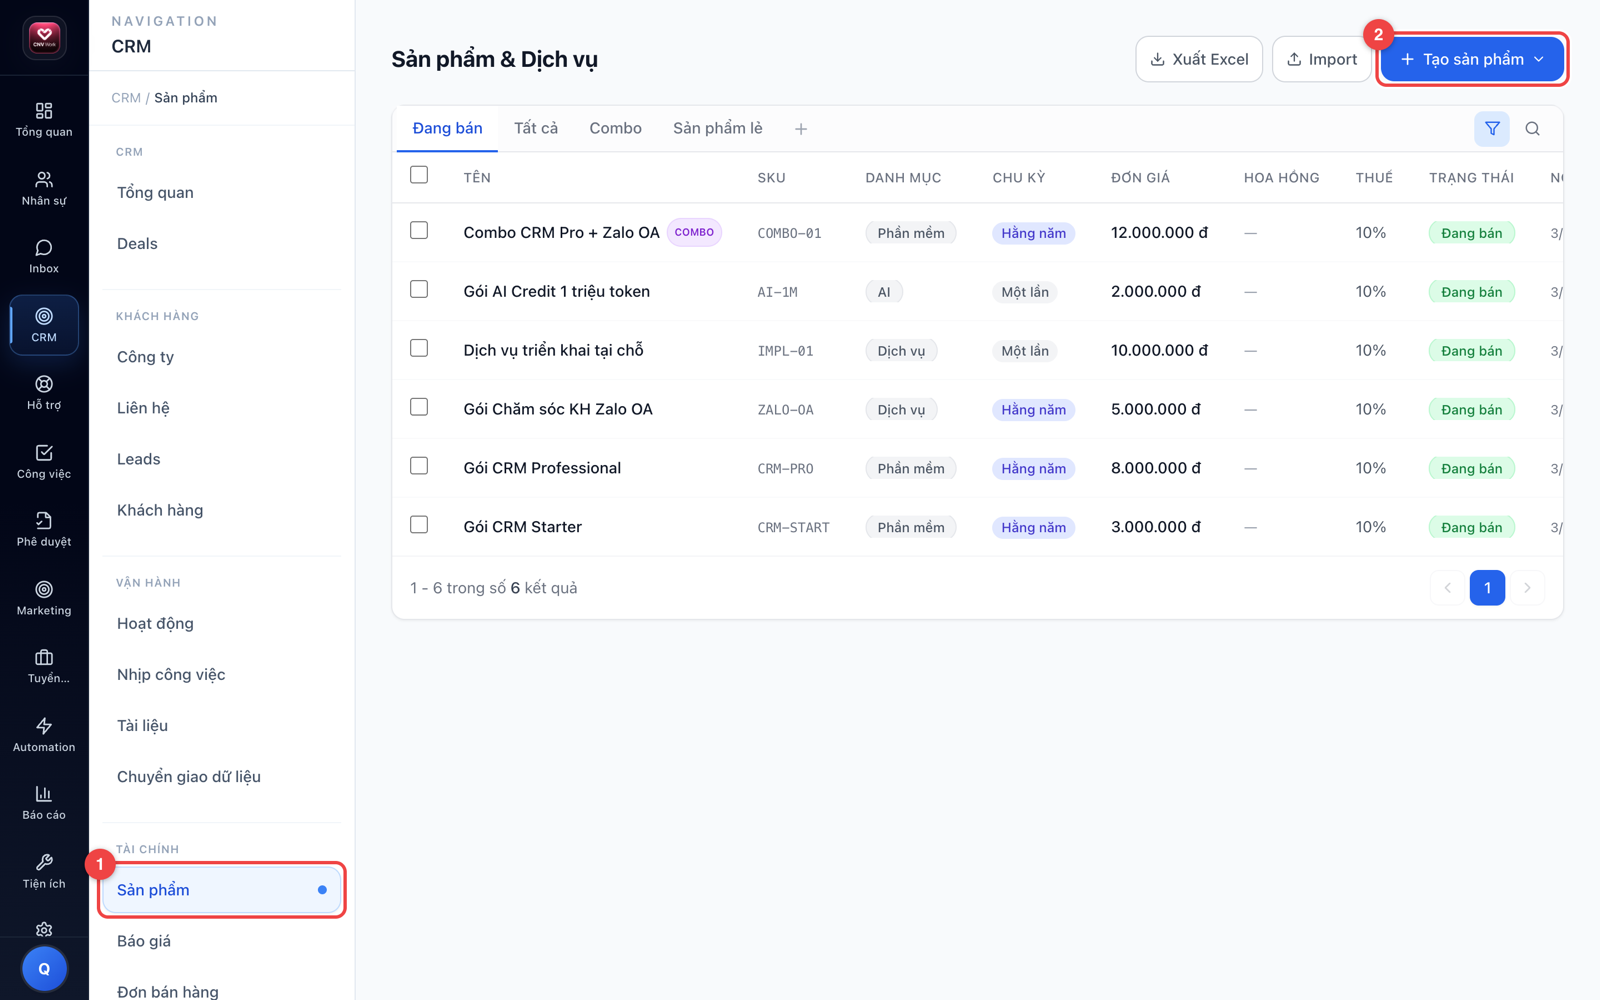The height and width of the screenshot is (1000, 1600).
Task: Open product Gói CRM Professional
Action: tap(542, 468)
